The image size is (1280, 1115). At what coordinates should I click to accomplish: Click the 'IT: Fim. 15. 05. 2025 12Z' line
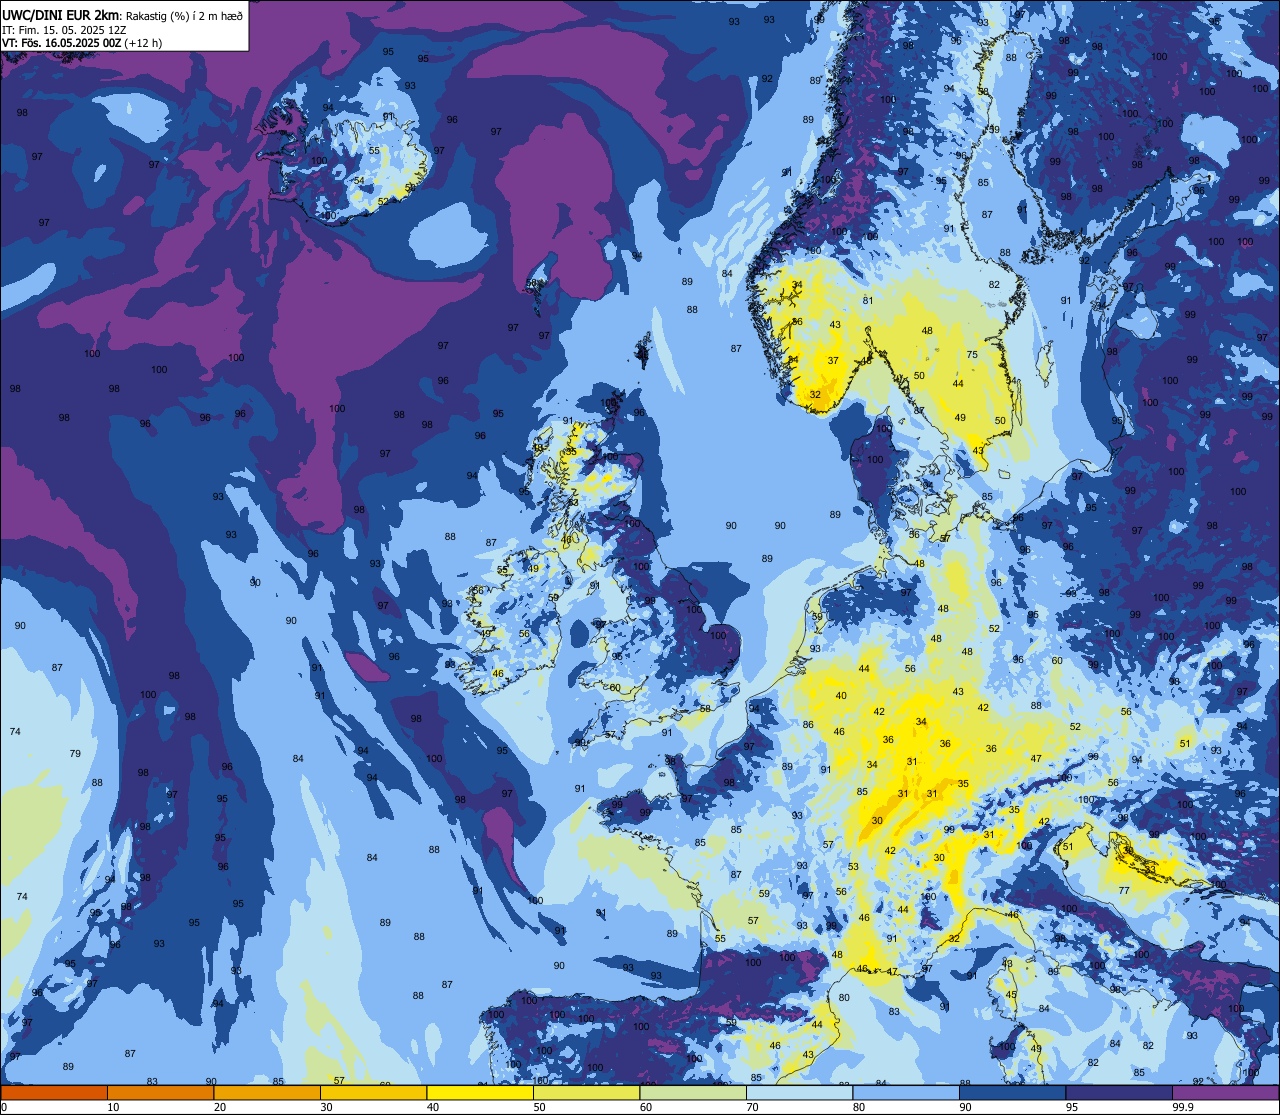[64, 29]
